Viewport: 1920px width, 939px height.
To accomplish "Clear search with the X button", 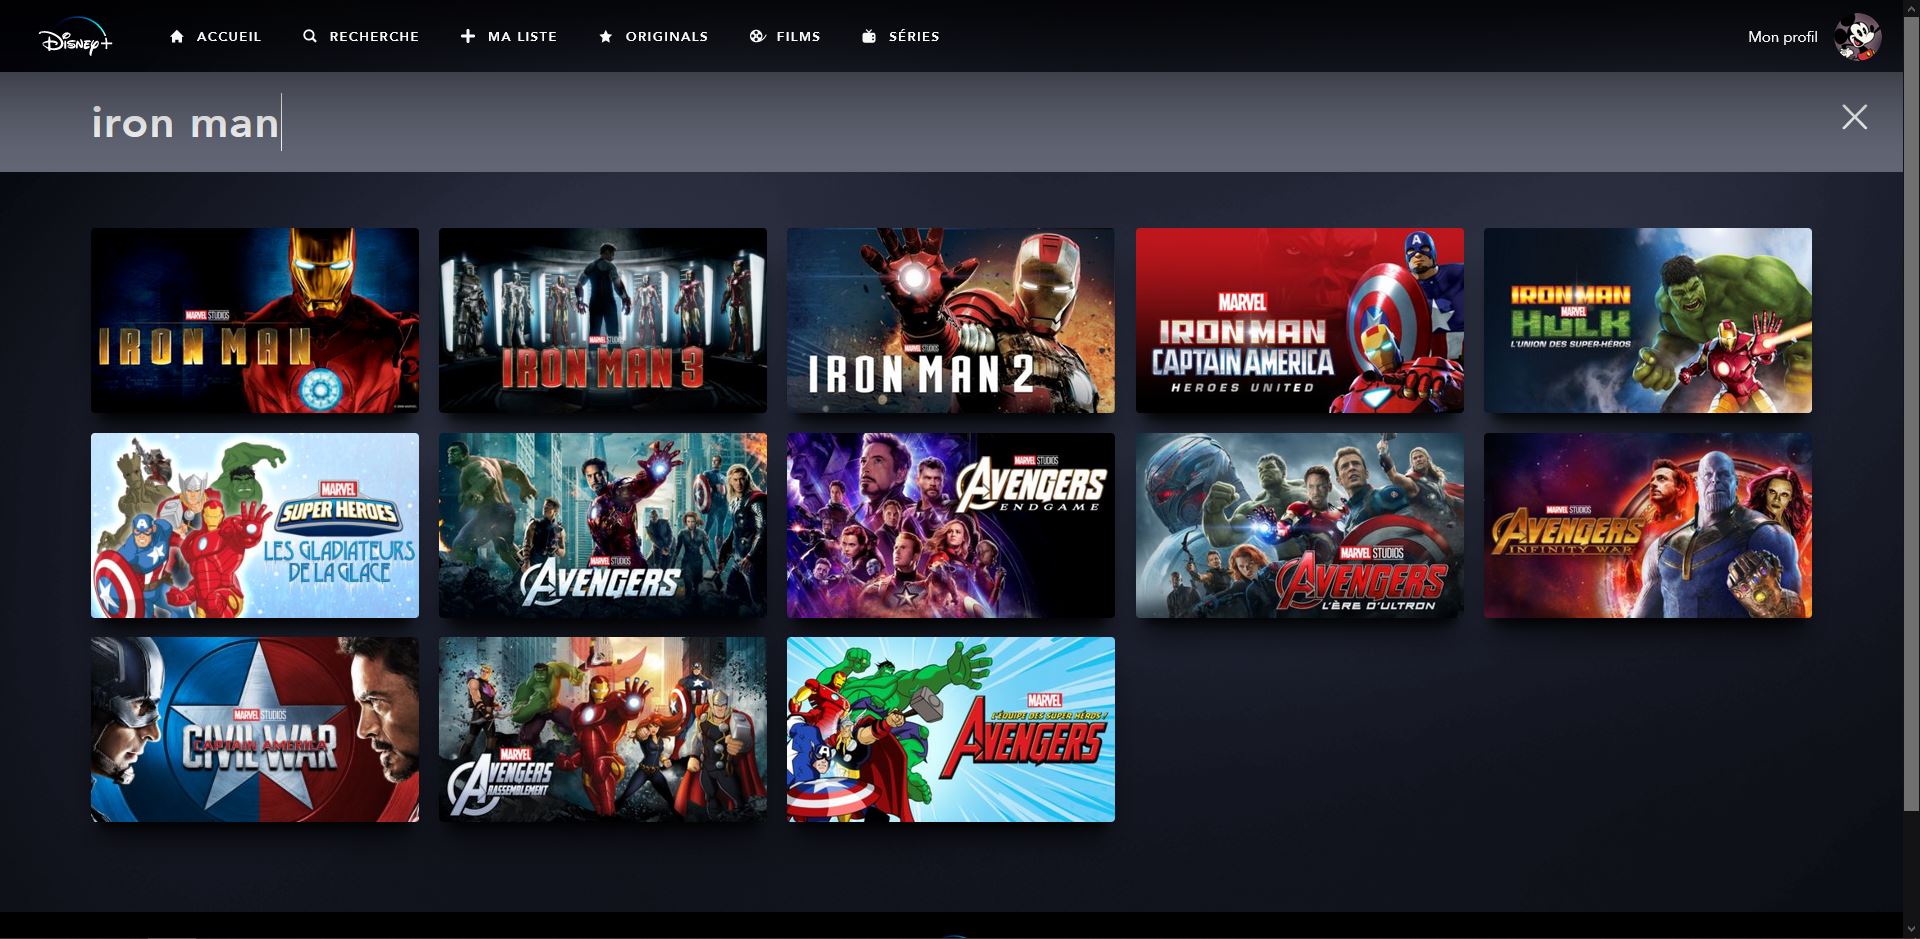I will point(1854,117).
